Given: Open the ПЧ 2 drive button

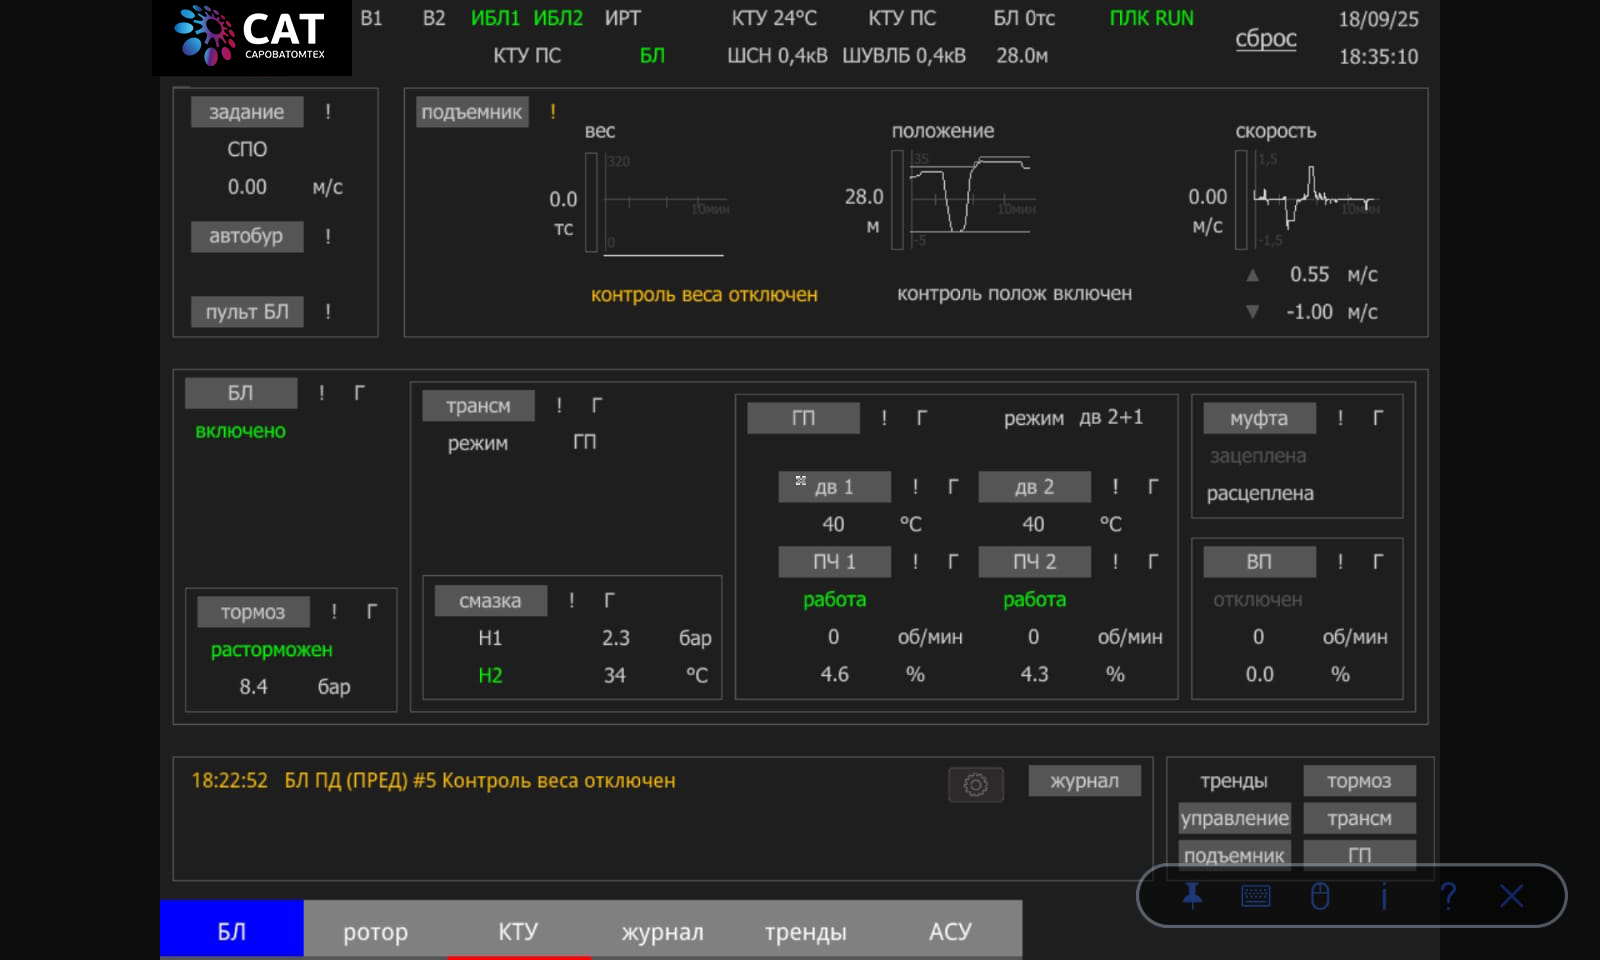Looking at the screenshot, I should pyautogui.click(x=1035, y=562).
